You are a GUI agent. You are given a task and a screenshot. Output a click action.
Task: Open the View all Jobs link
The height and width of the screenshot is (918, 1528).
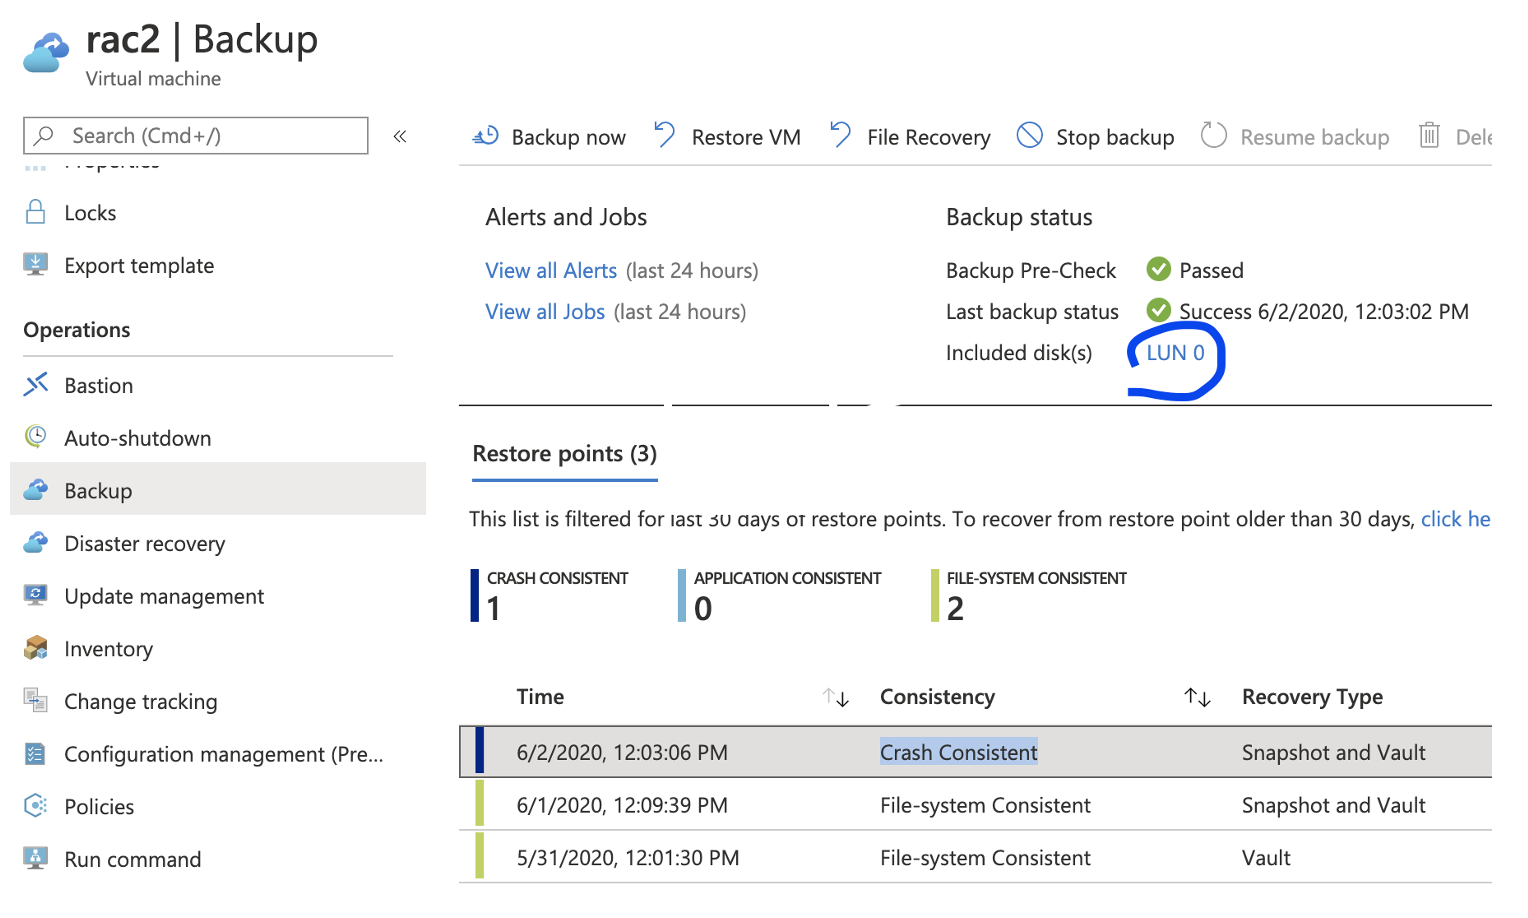click(545, 312)
